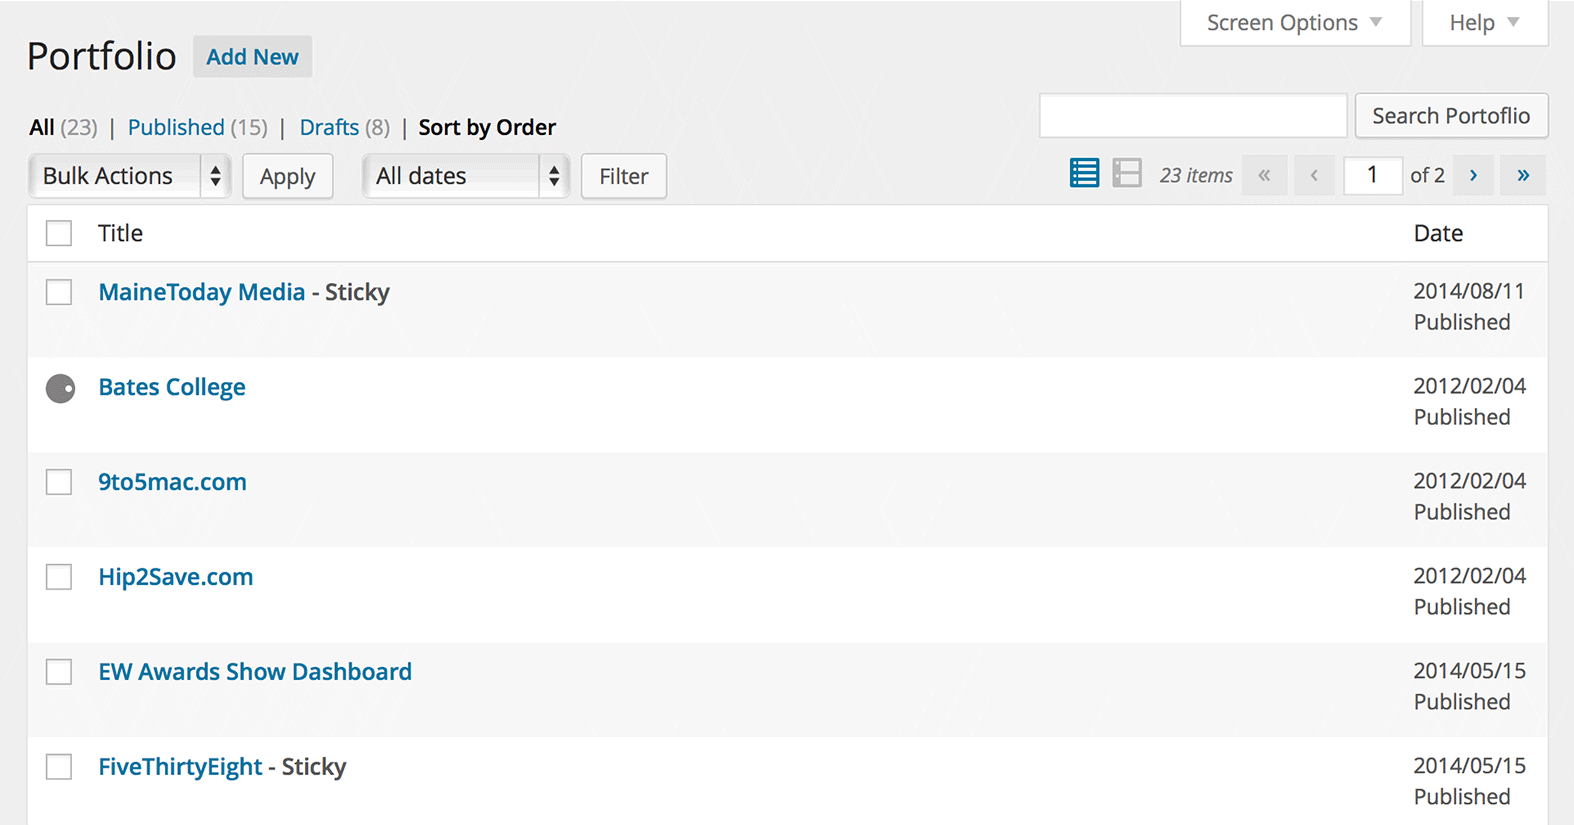Screen dimensions: 1574x825
Task: Click the first page double arrow
Action: 1264,175
